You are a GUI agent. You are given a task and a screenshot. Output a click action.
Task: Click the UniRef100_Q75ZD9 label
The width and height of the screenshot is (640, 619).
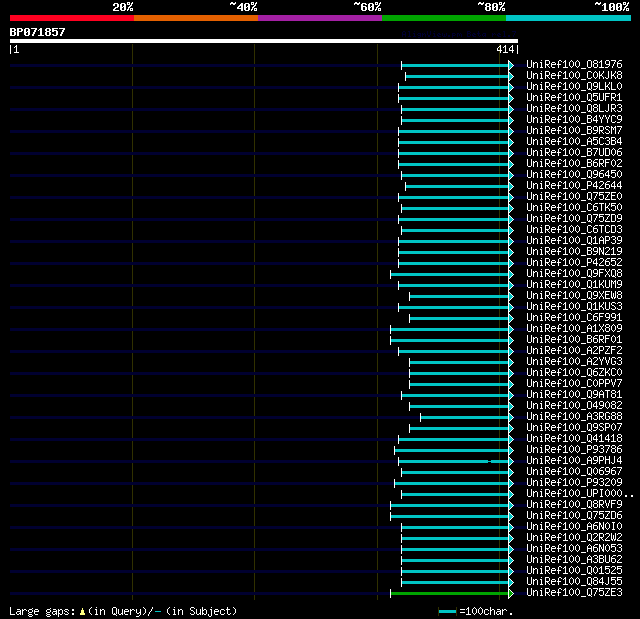pyautogui.click(x=574, y=219)
